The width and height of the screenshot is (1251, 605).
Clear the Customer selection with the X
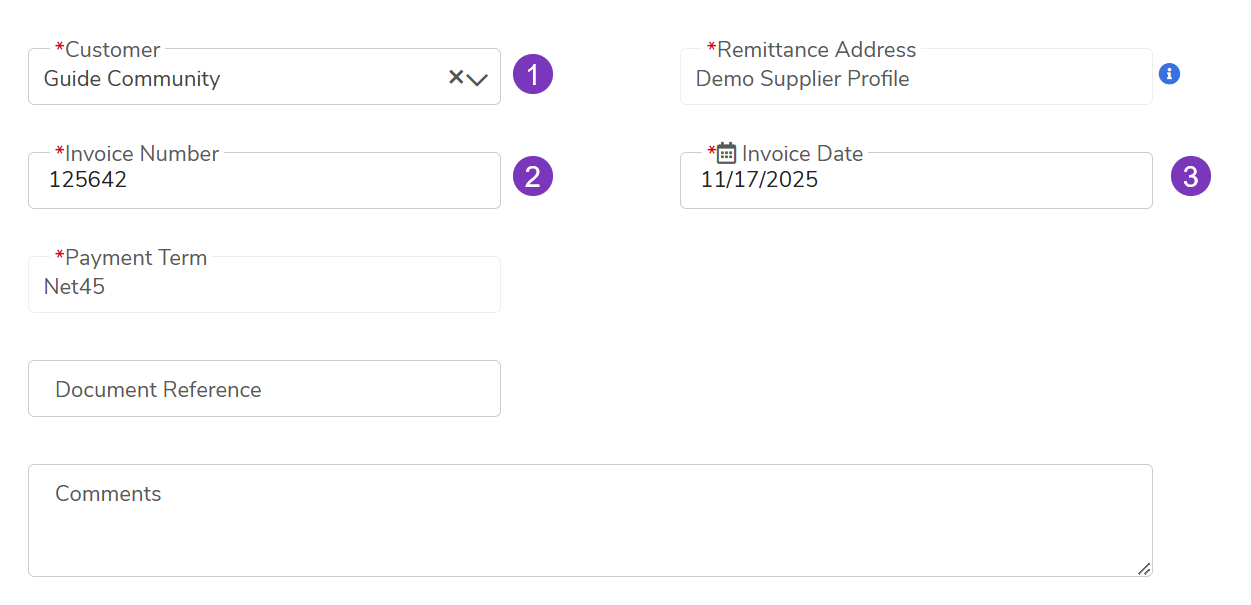tap(455, 77)
